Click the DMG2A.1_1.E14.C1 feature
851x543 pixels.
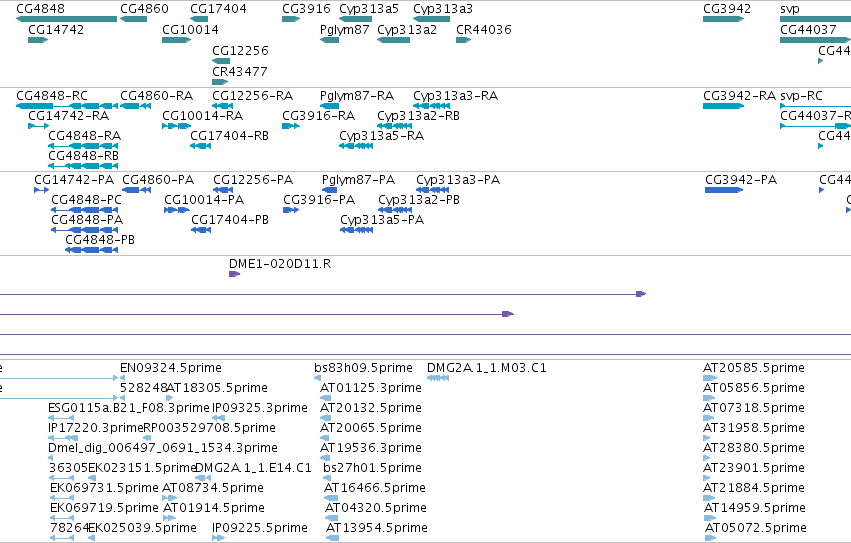pos(203,478)
